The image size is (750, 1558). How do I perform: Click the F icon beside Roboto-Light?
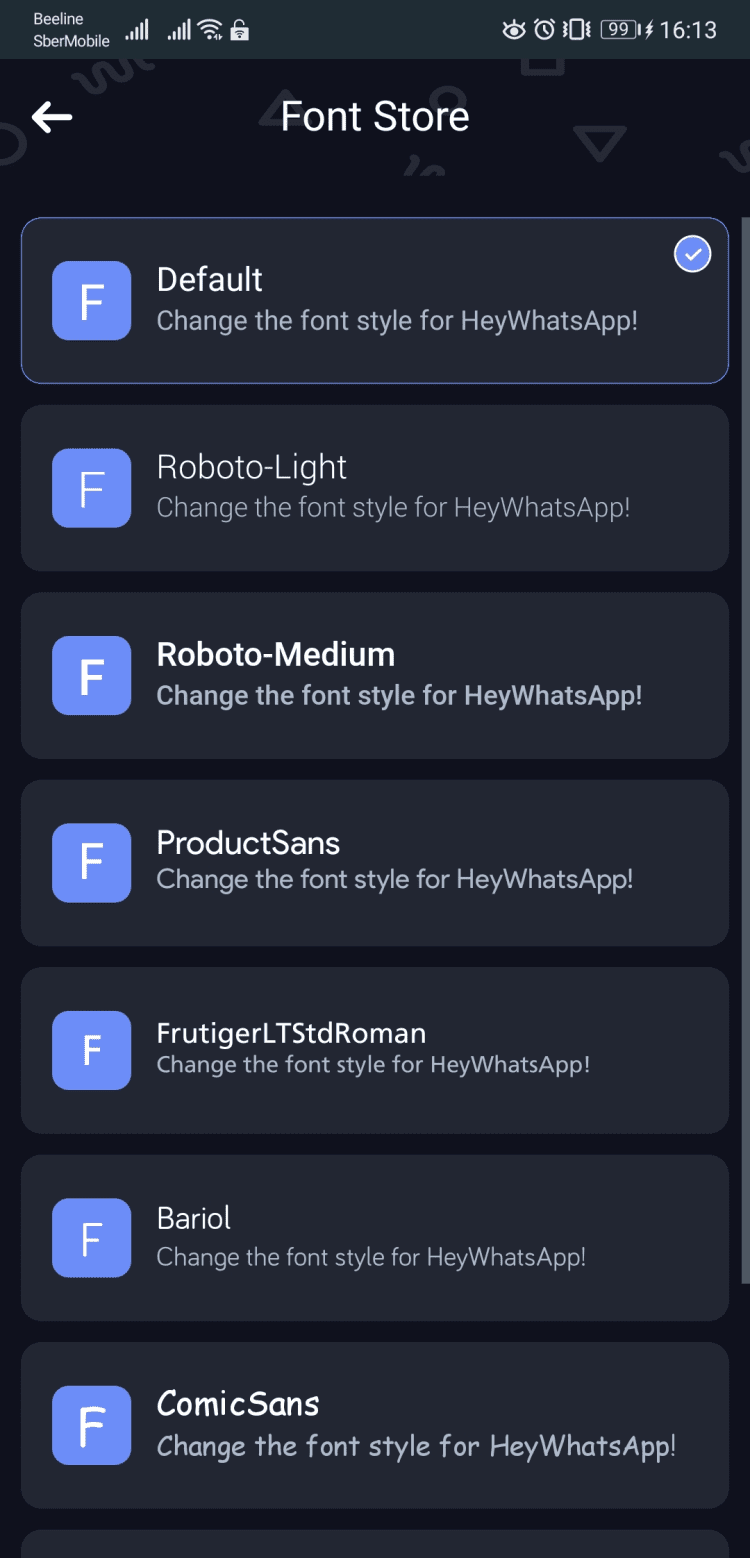[x=91, y=488]
